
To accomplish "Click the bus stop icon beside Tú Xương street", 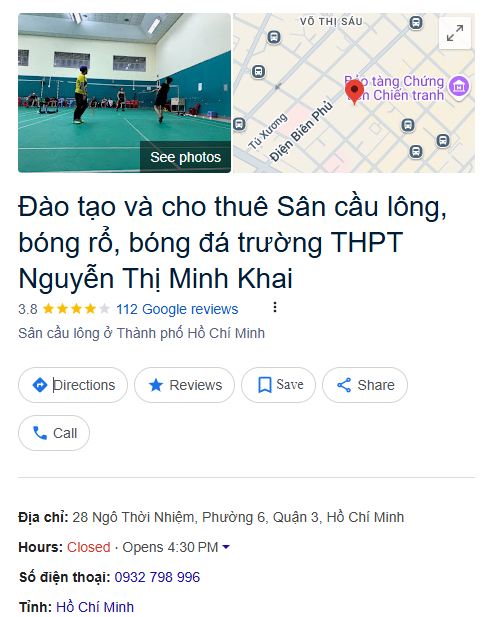I will 239,124.
